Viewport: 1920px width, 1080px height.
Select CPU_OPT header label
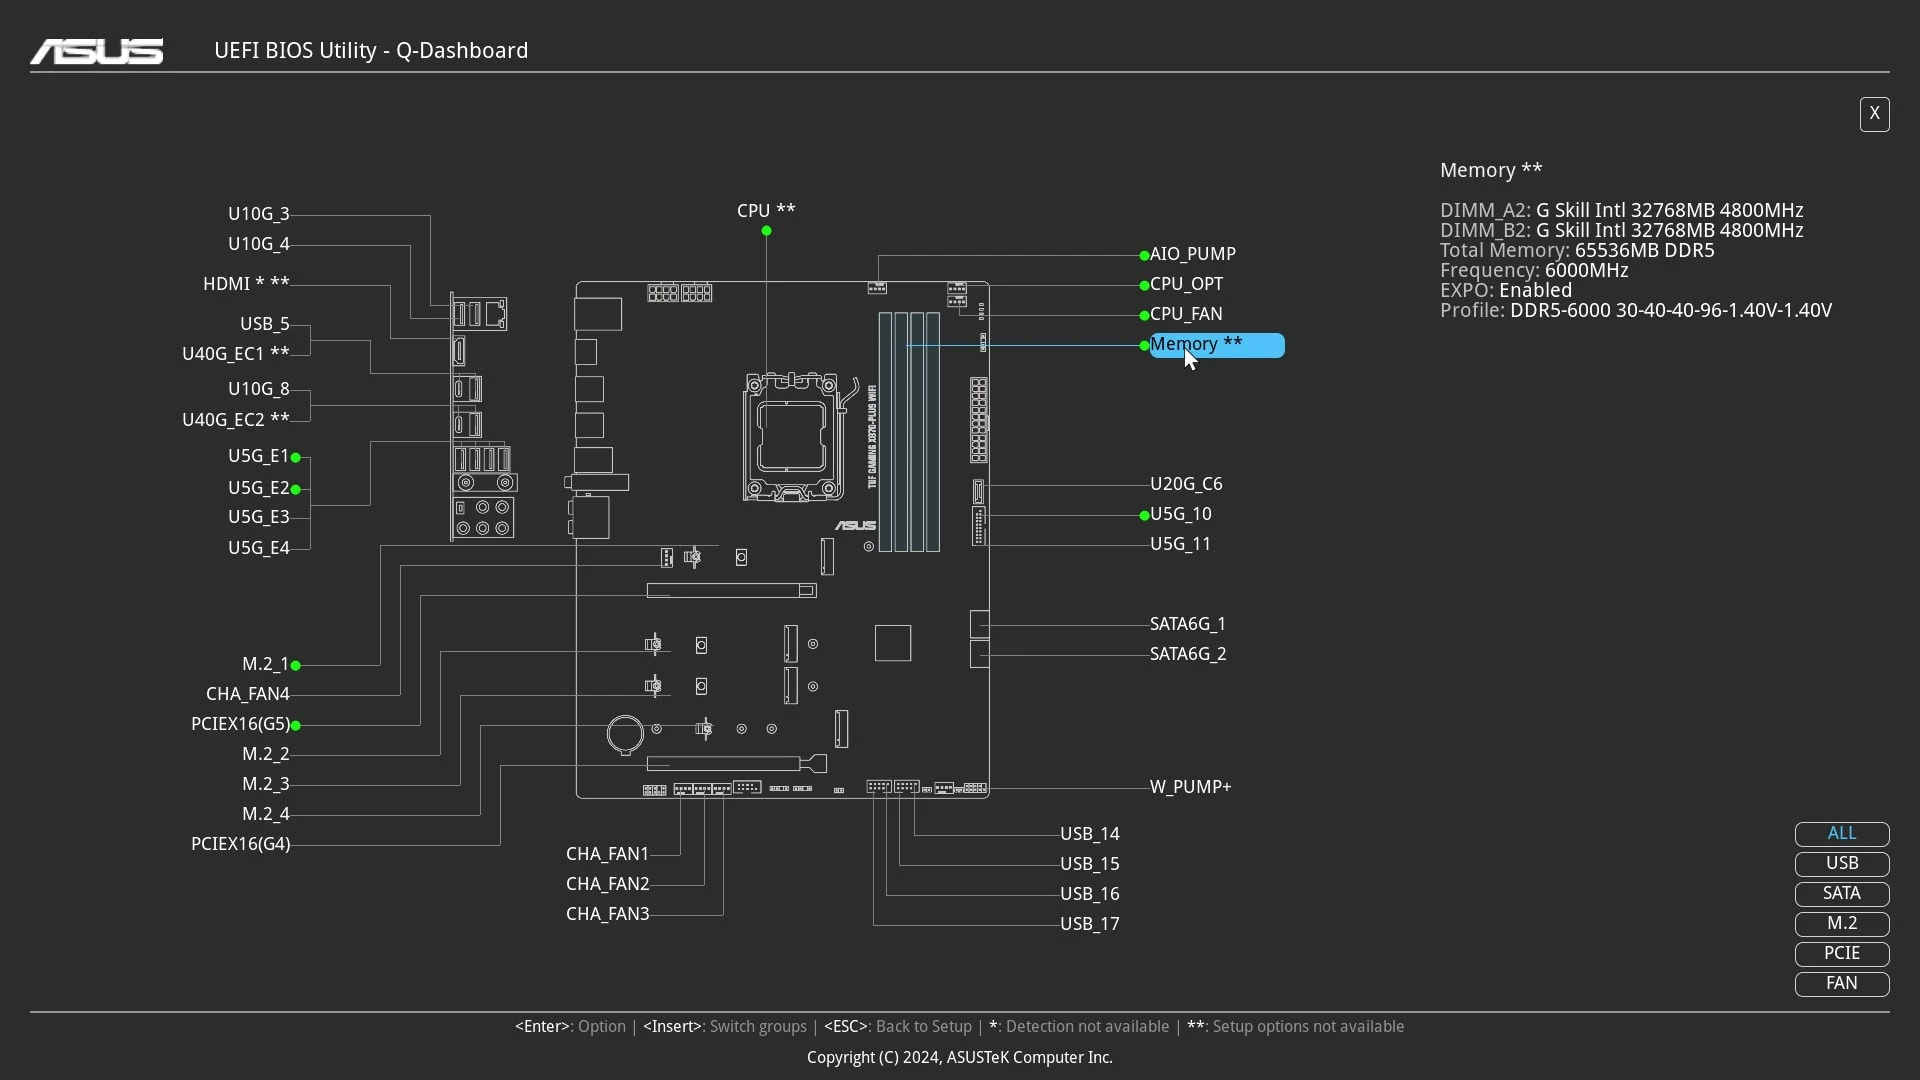pyautogui.click(x=1186, y=284)
